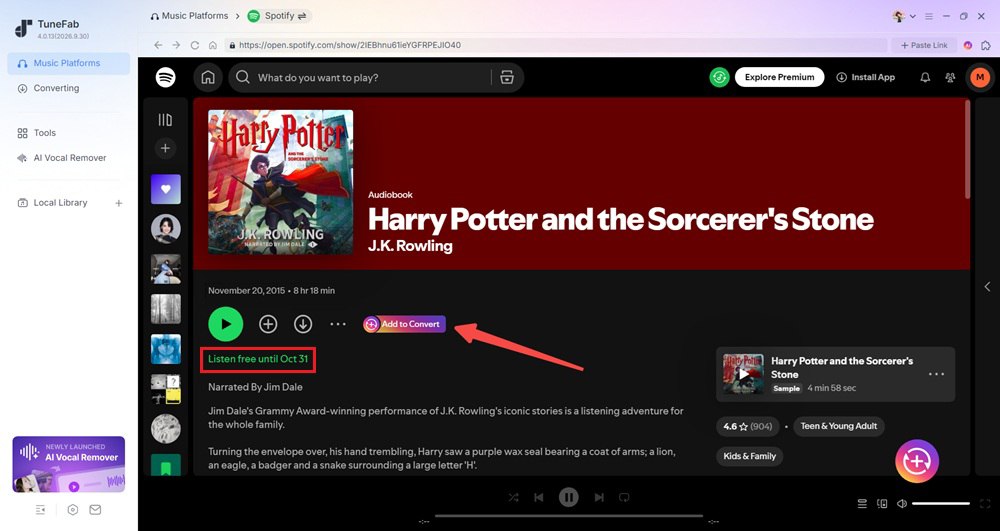1000x531 pixels.
Task: Connect to a device icon
Action: [x=882, y=504]
